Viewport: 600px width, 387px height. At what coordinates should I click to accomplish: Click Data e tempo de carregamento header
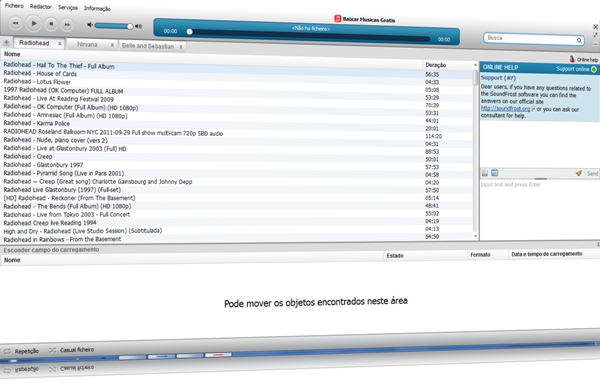pos(547,254)
